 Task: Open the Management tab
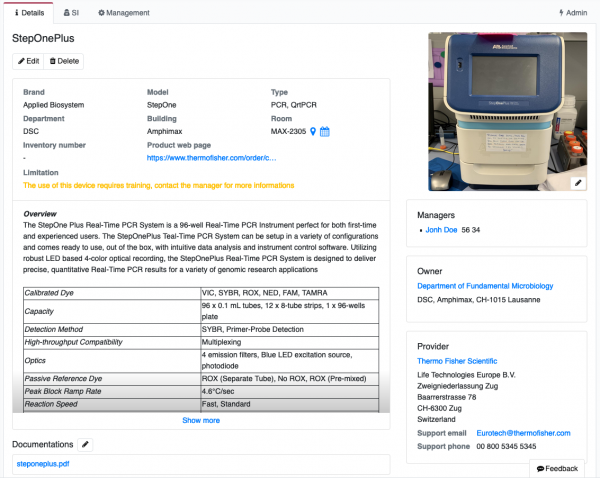[124, 13]
